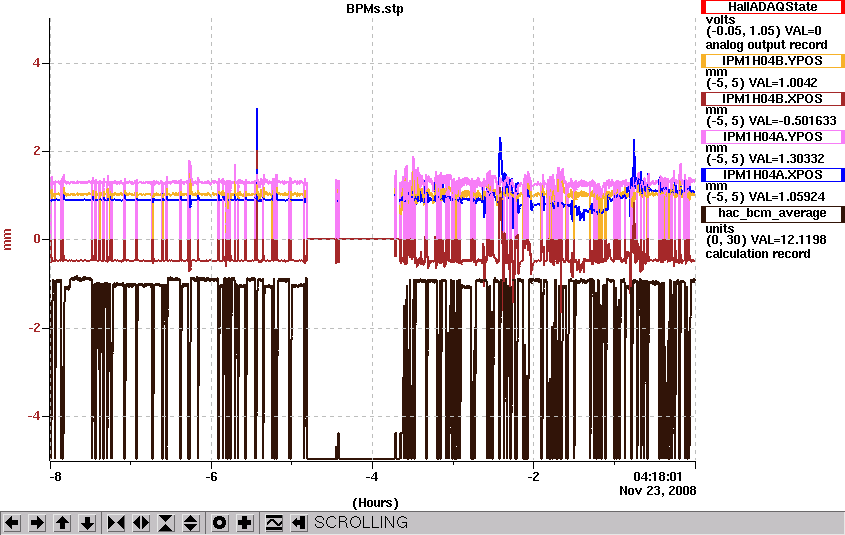Pan the plot right with the right-arrow button
845x535 pixels.
[x=37, y=523]
